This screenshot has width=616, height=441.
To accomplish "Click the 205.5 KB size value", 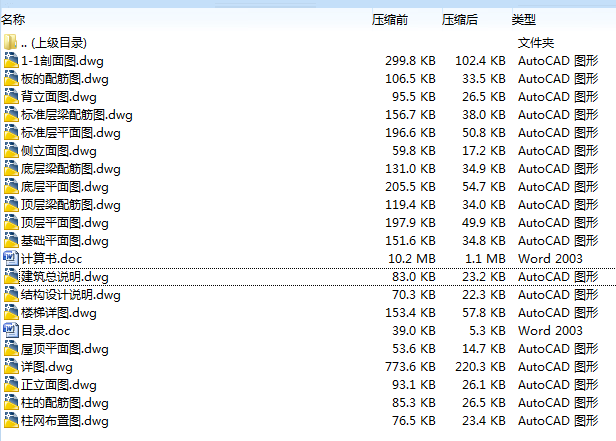I will [x=410, y=187].
